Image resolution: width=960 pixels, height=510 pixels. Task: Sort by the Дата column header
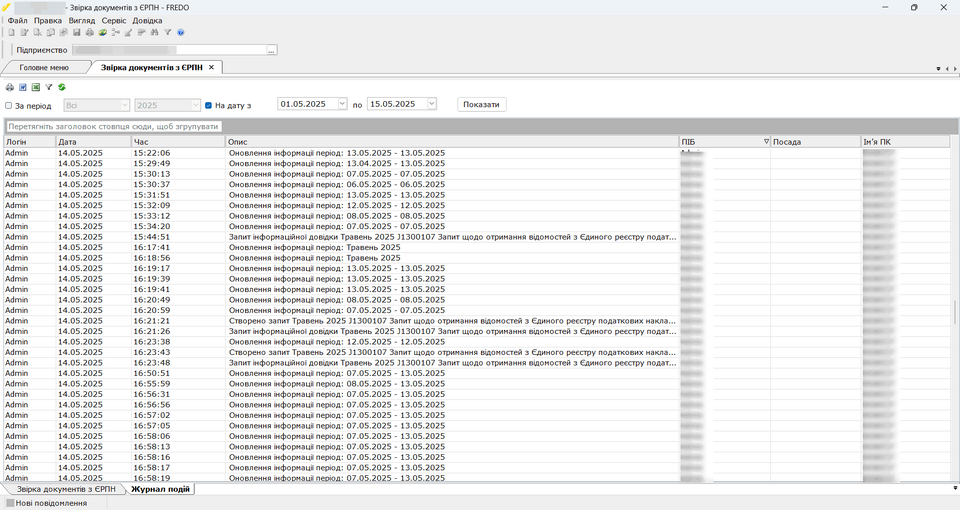pyautogui.click(x=94, y=141)
